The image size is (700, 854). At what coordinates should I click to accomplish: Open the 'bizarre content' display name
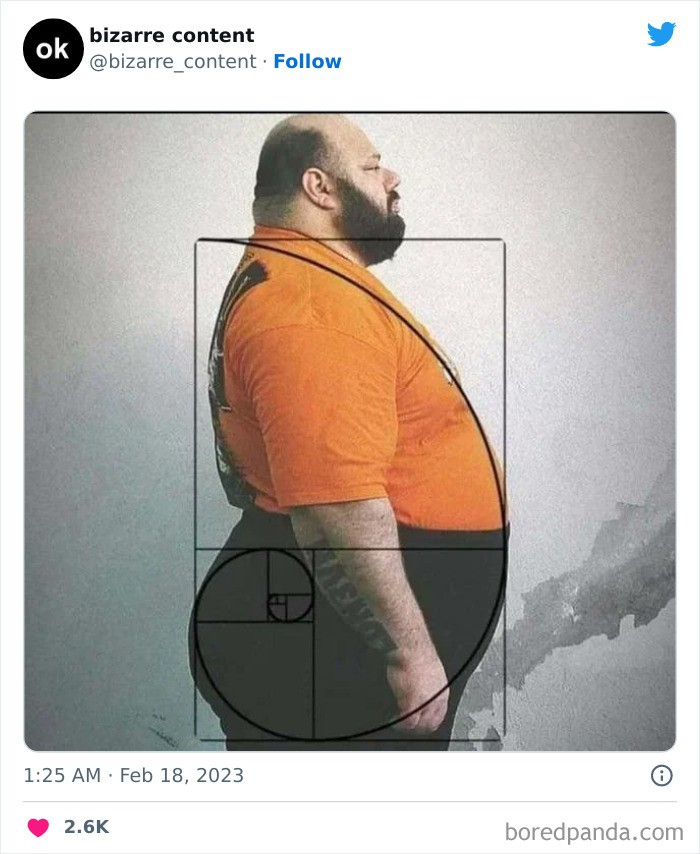[172, 35]
